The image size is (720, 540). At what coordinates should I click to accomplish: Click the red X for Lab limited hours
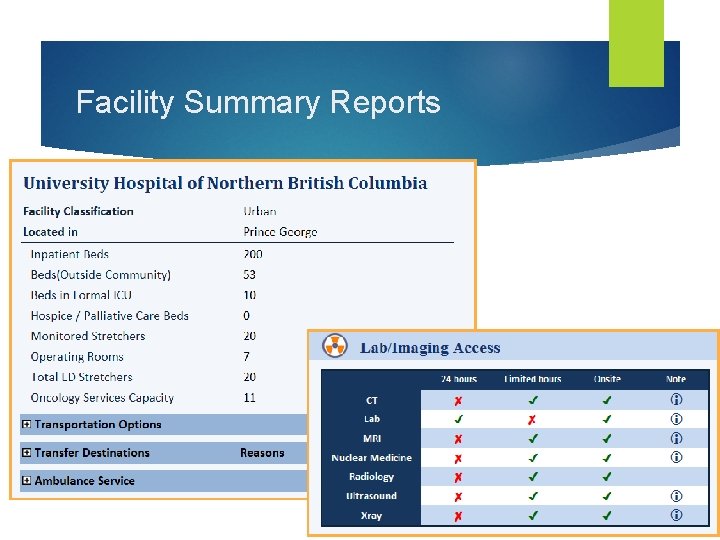[532, 420]
